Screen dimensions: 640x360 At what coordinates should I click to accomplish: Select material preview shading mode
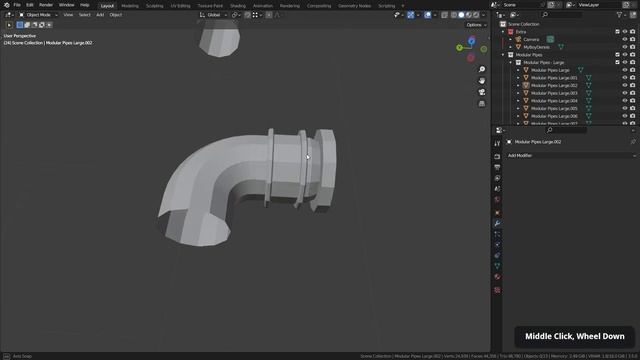pos(469,15)
